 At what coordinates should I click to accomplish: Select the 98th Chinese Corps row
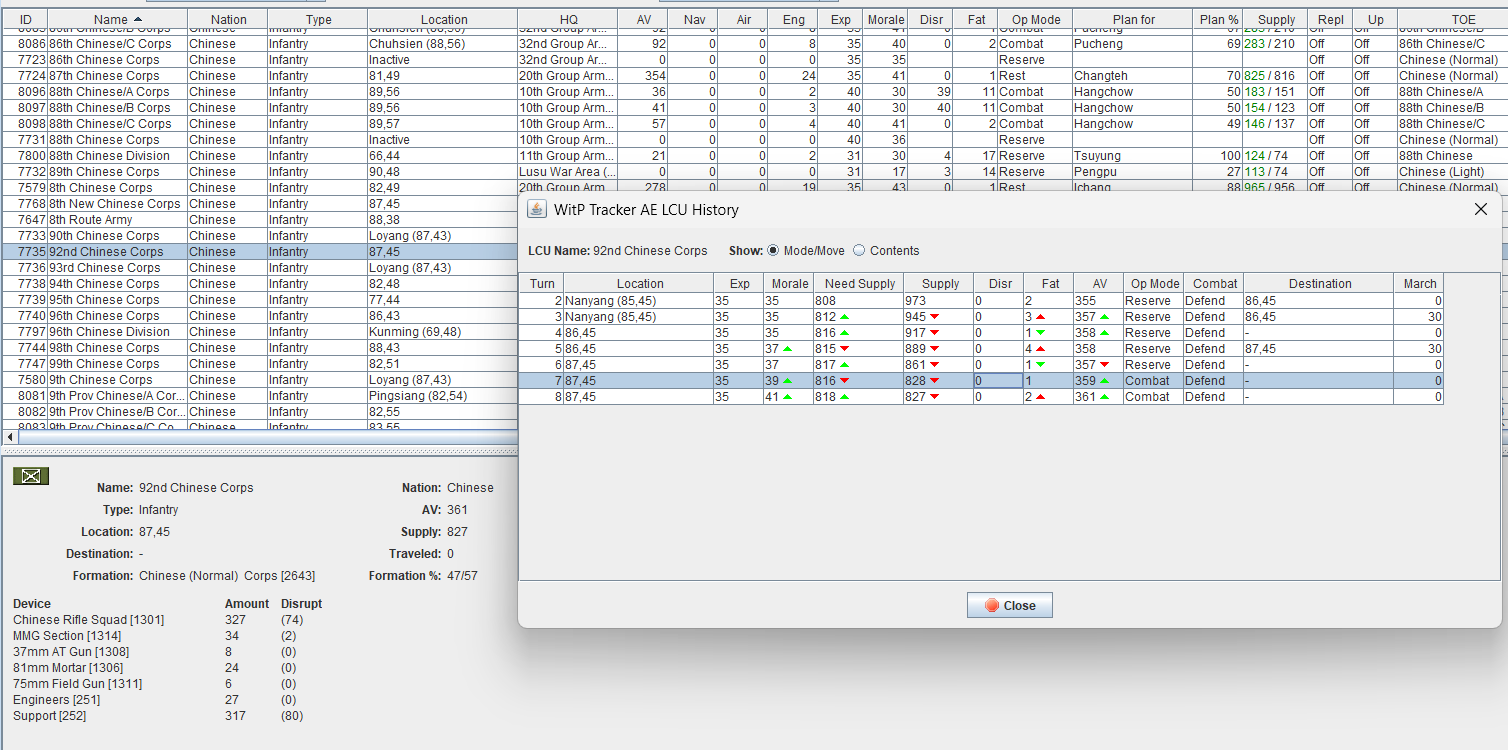coord(260,348)
